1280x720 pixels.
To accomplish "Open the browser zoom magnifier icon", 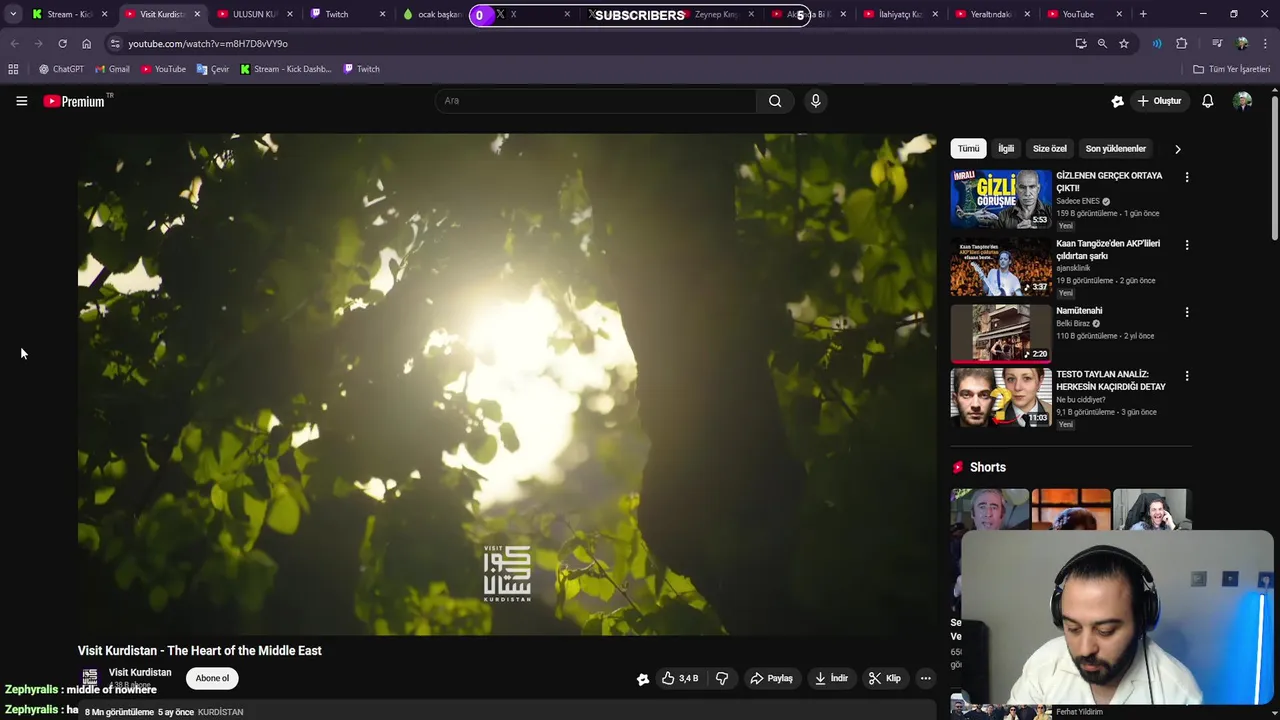I will click(1102, 44).
